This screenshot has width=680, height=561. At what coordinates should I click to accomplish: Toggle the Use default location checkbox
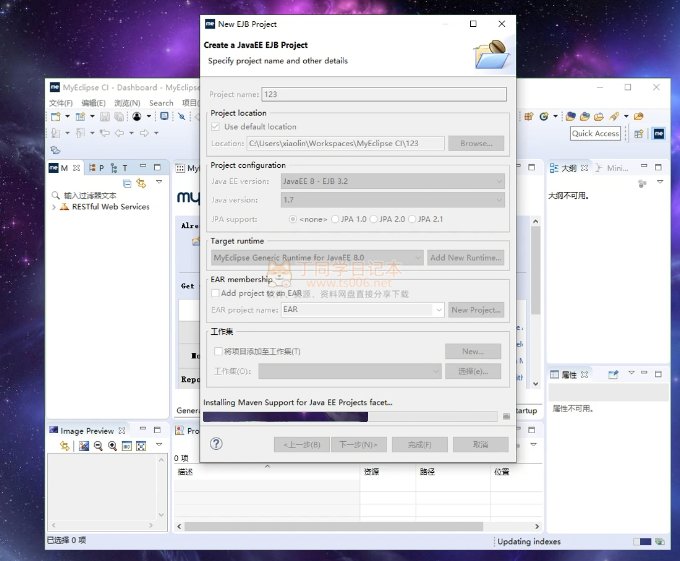click(x=216, y=127)
